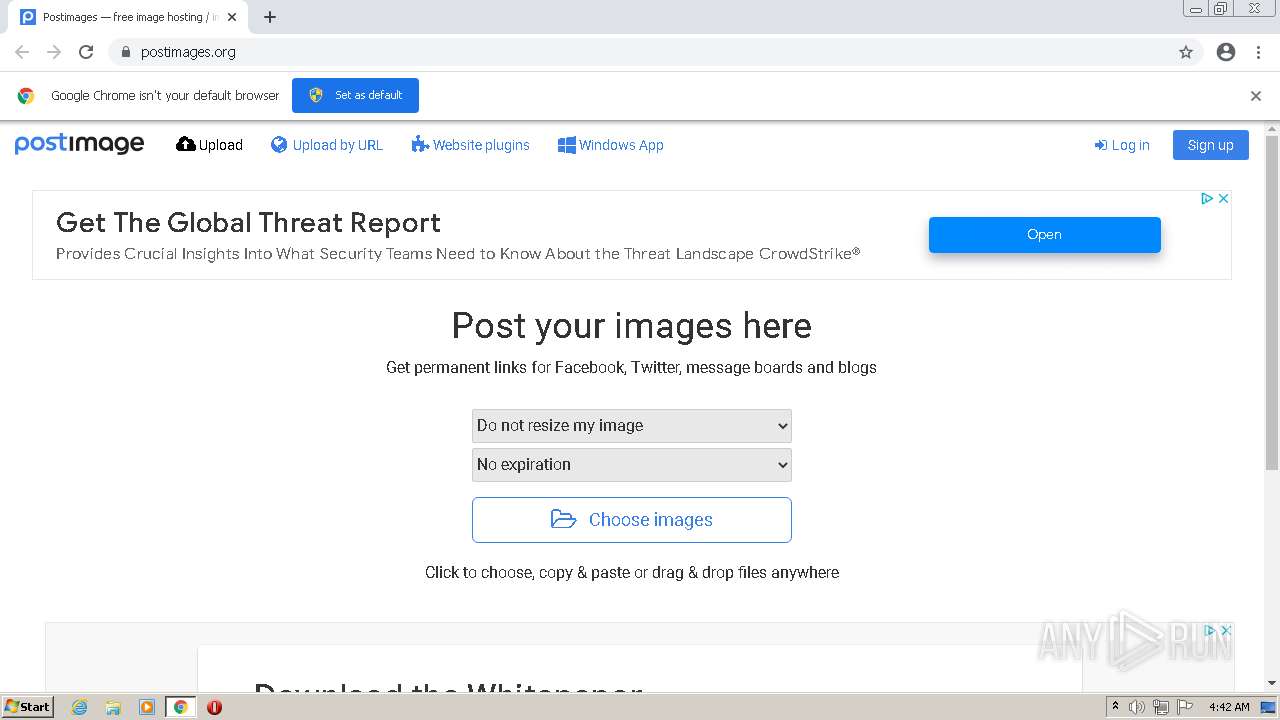Open media player taskbar icon
This screenshot has height=720, width=1280.
point(147,707)
